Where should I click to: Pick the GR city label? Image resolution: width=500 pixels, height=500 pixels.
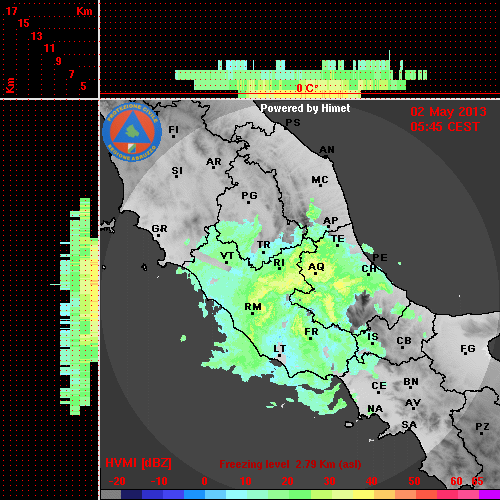[159, 229]
